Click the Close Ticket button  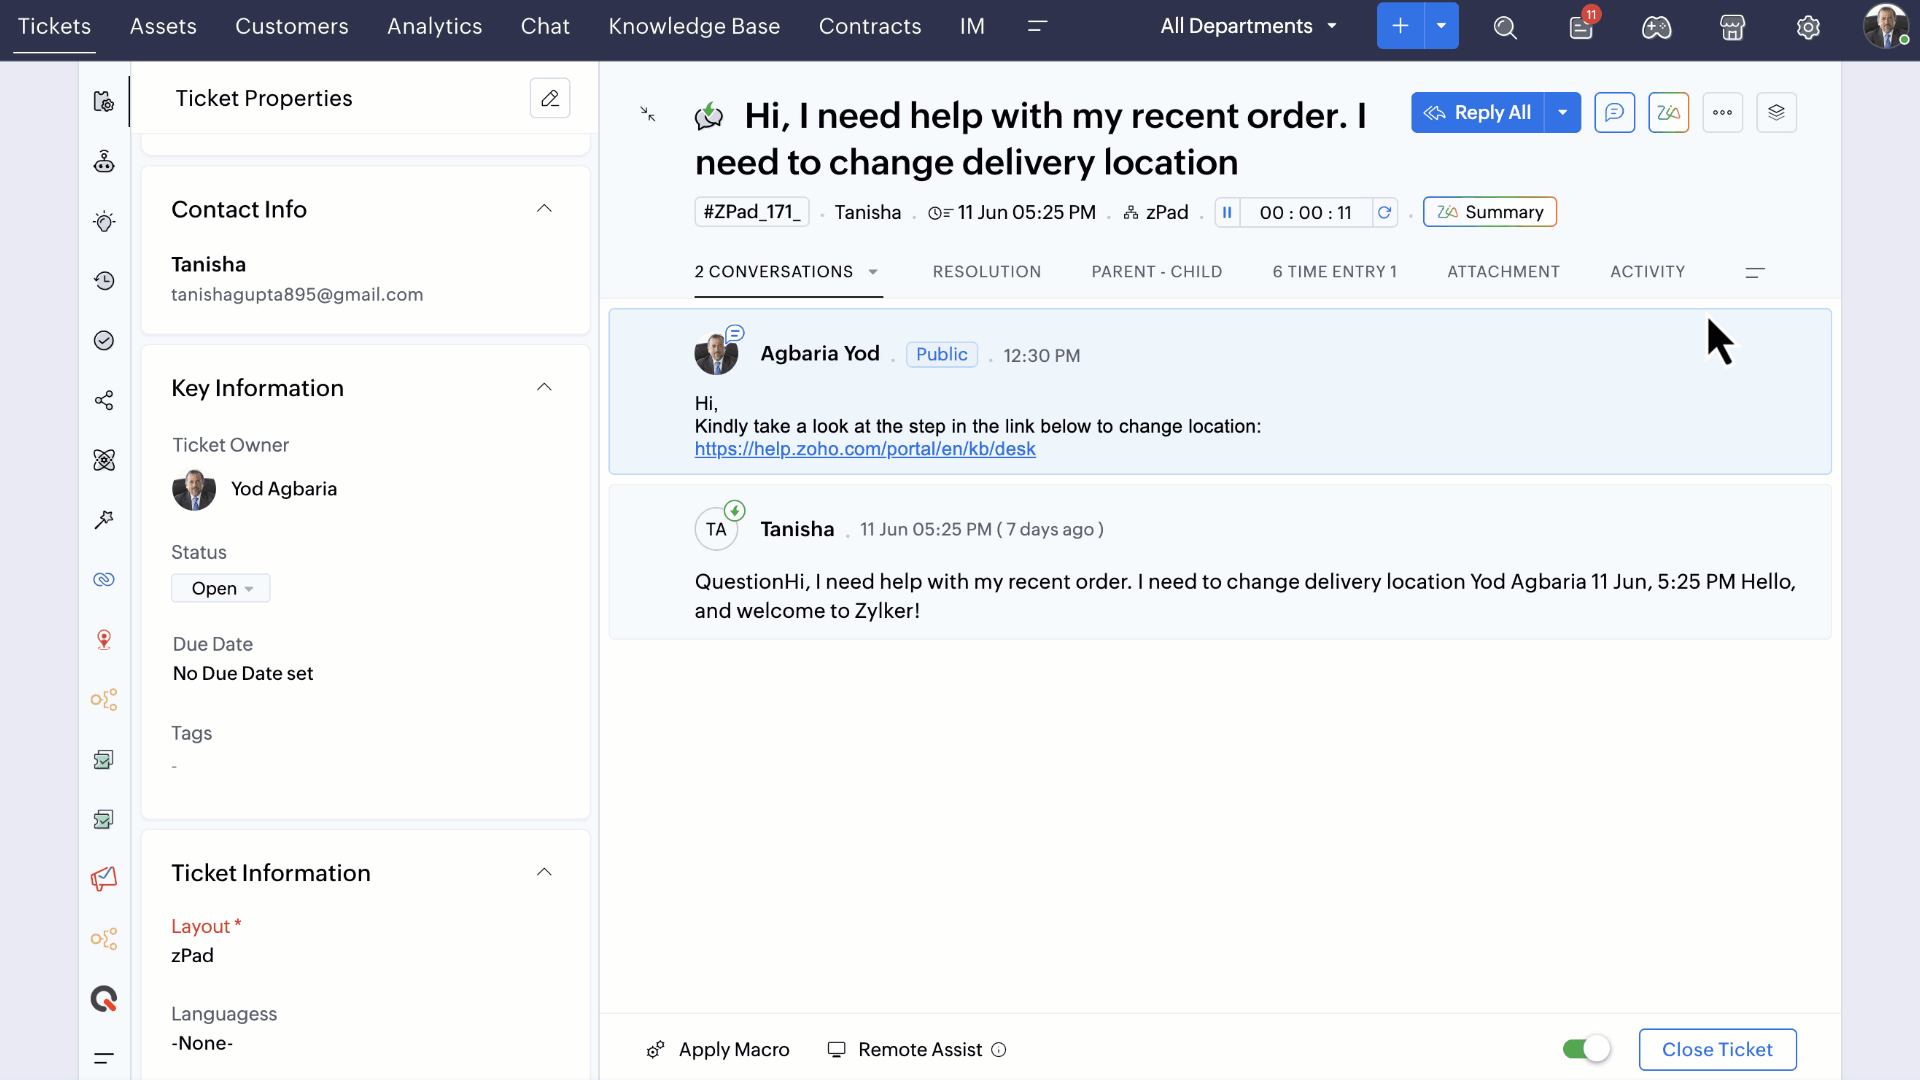point(1717,1049)
